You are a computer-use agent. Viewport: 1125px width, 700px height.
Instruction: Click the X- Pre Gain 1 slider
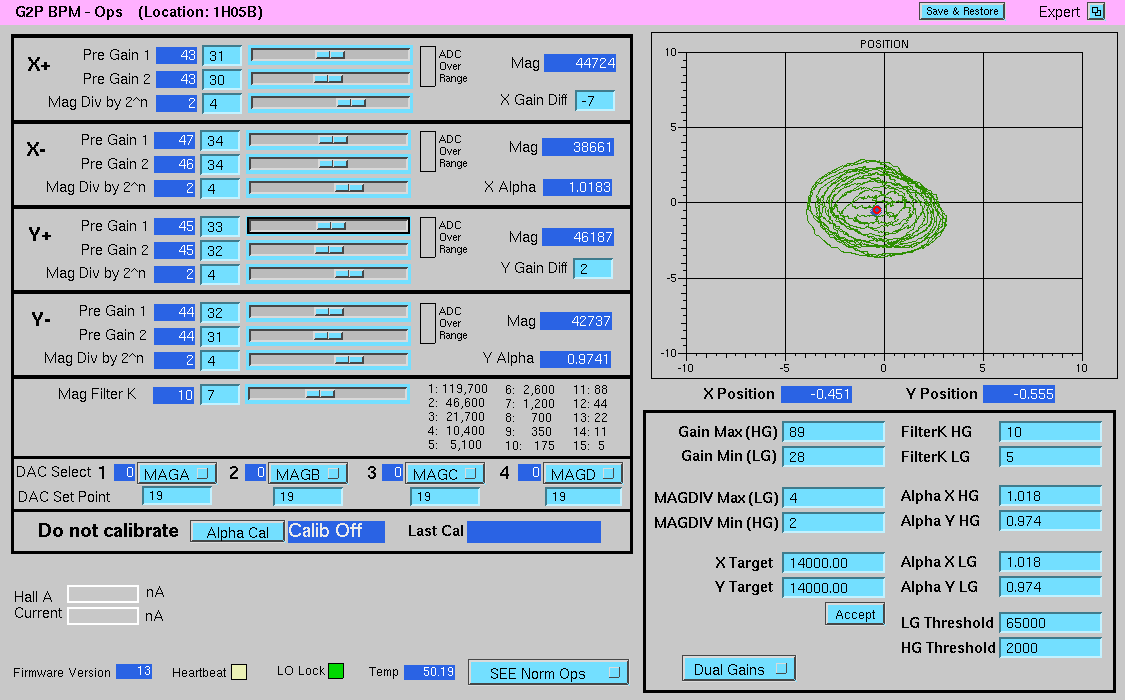pos(329,140)
